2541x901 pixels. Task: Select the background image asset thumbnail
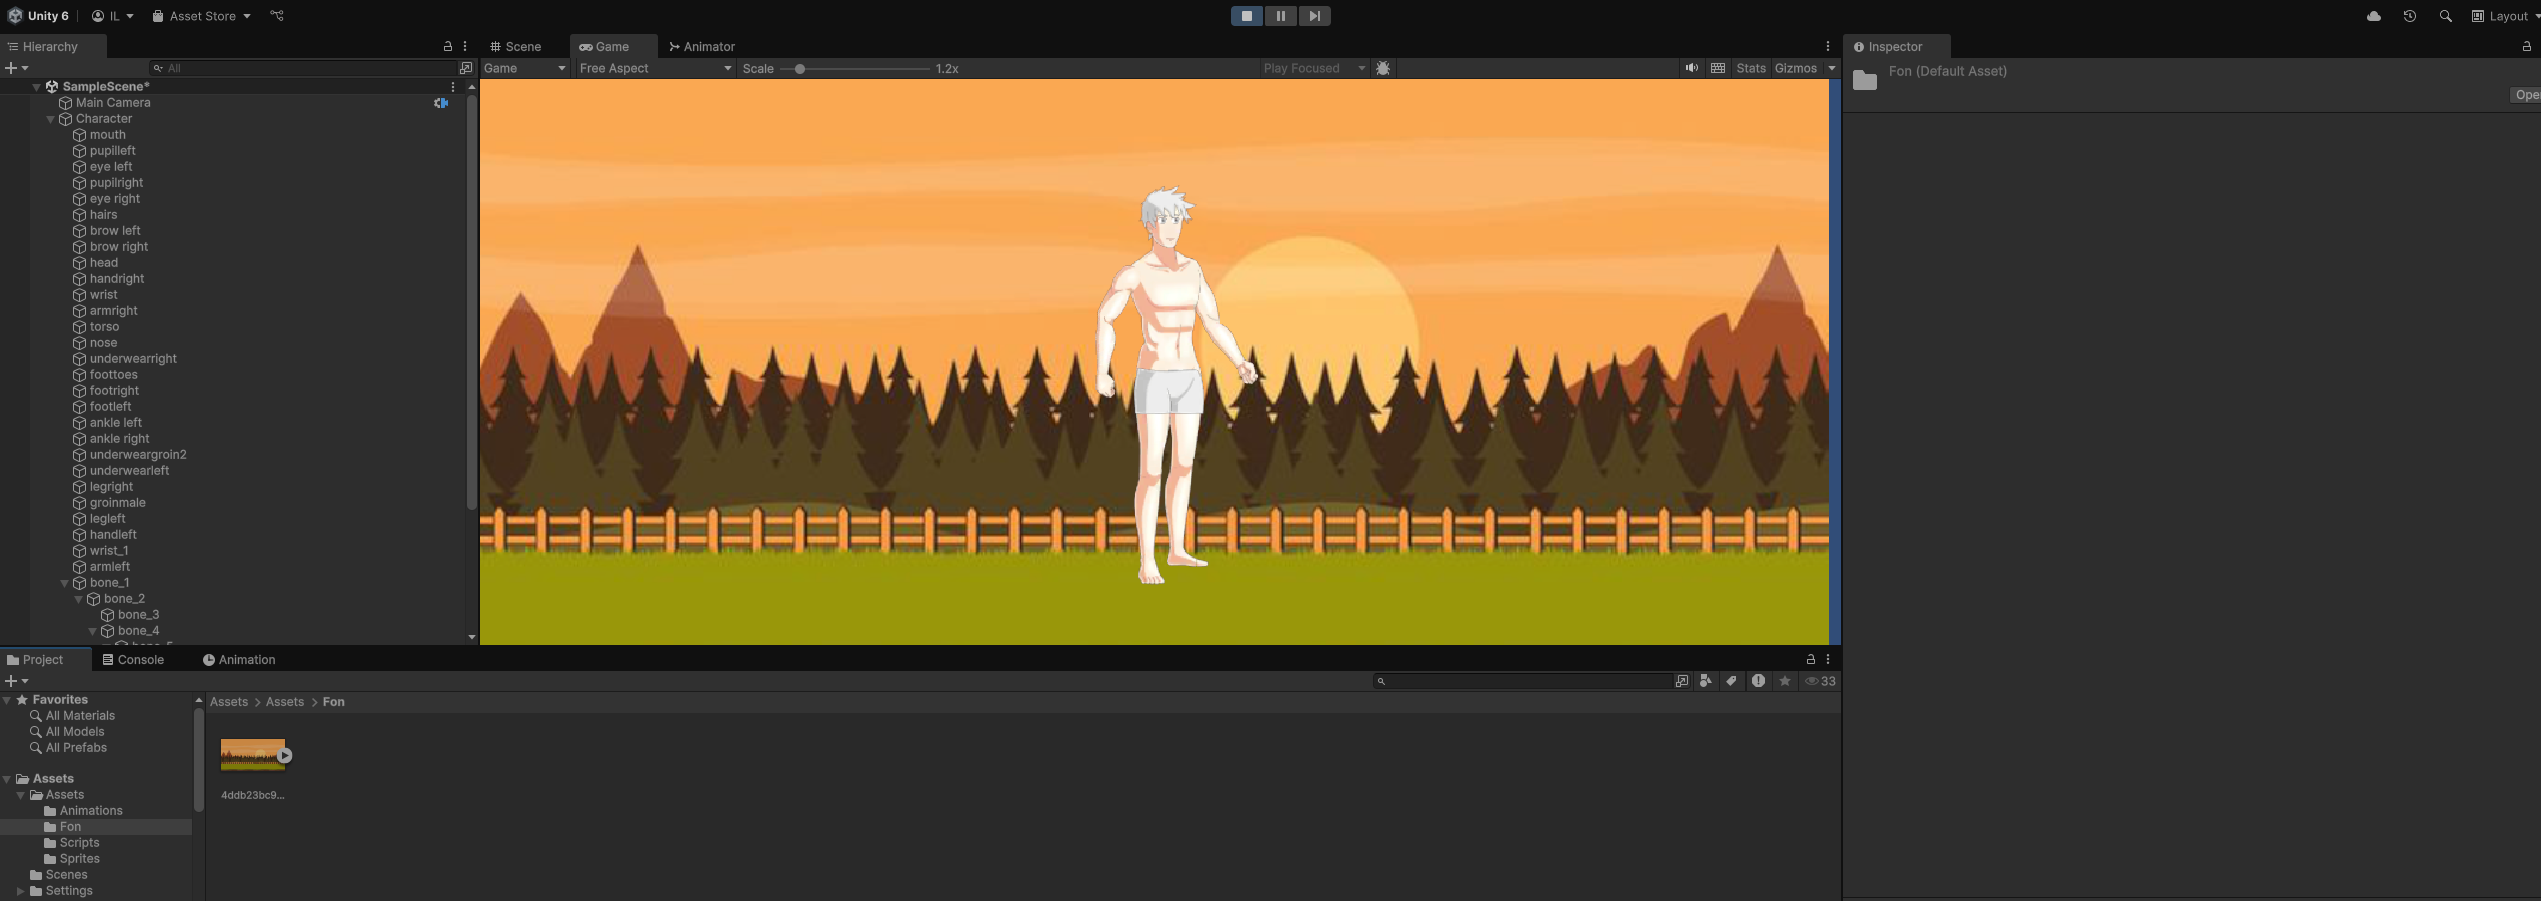[253, 755]
